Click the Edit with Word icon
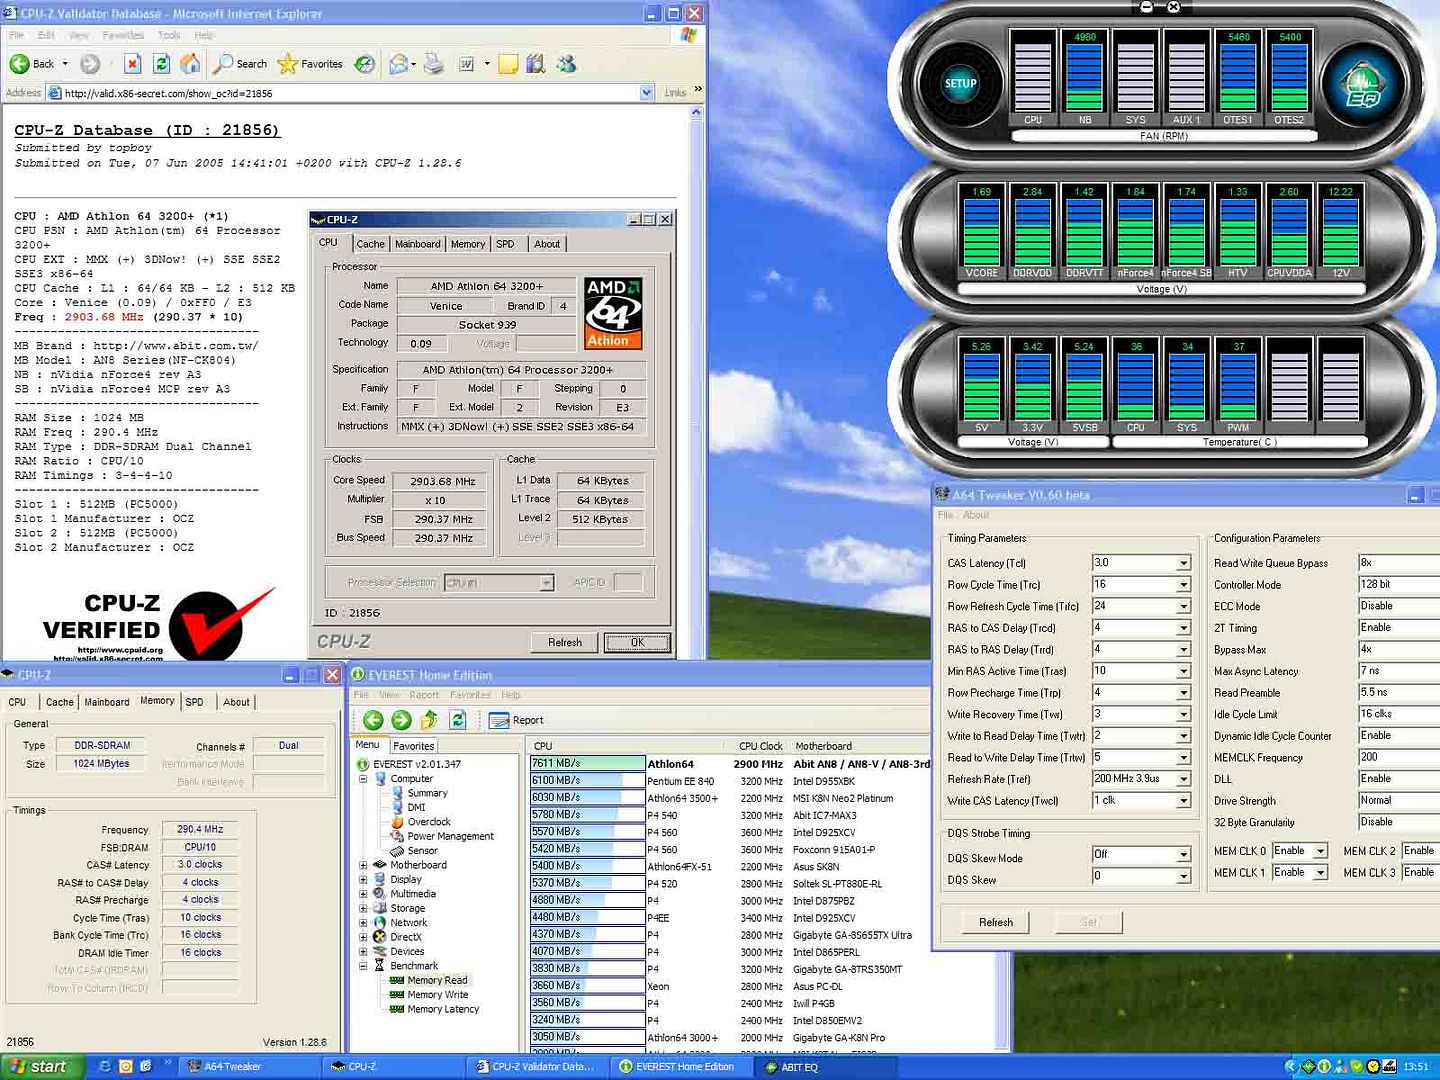The image size is (1440, 1080). tap(466, 64)
